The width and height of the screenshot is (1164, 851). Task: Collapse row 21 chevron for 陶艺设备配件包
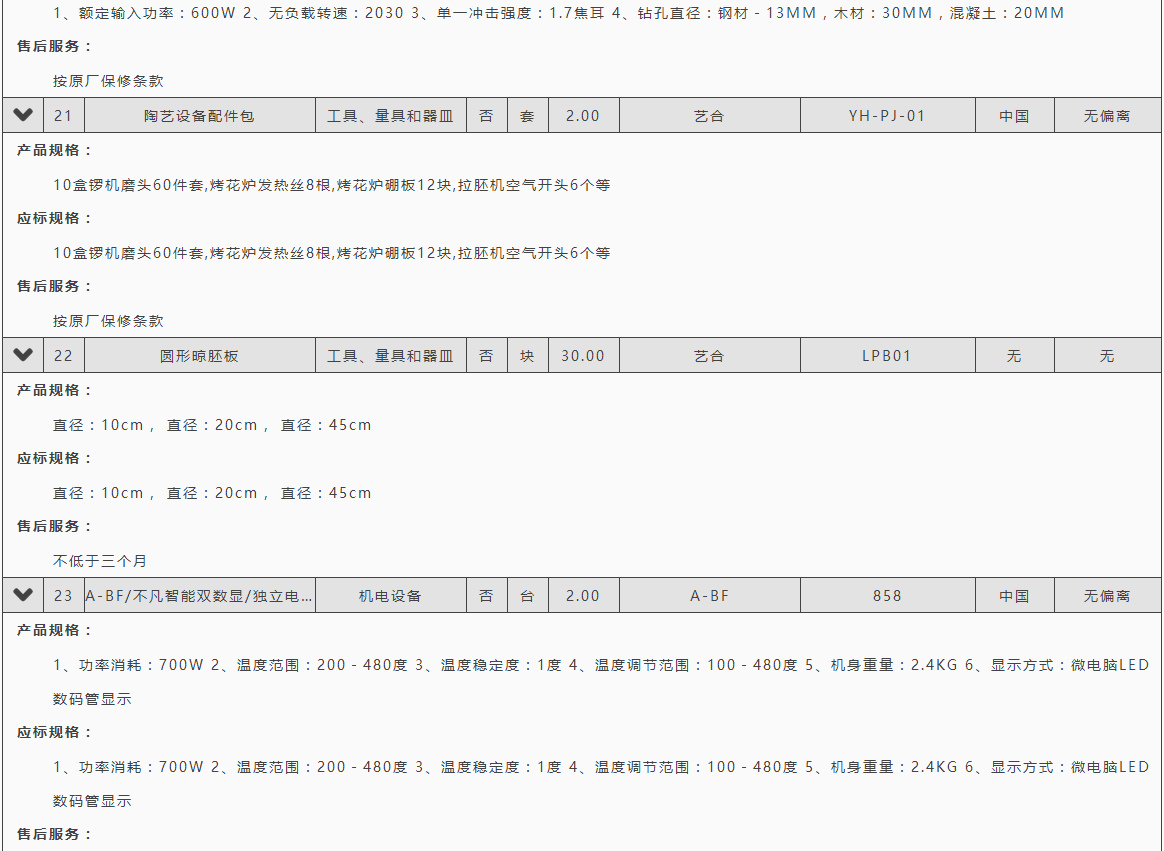(x=23, y=115)
